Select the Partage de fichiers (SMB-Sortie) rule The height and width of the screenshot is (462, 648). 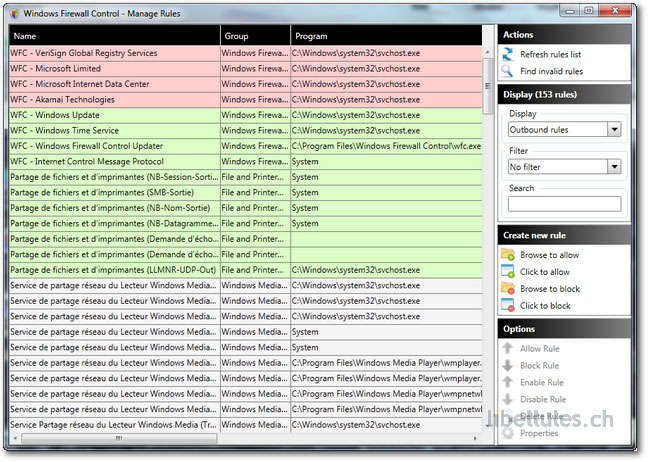[x=245, y=193]
